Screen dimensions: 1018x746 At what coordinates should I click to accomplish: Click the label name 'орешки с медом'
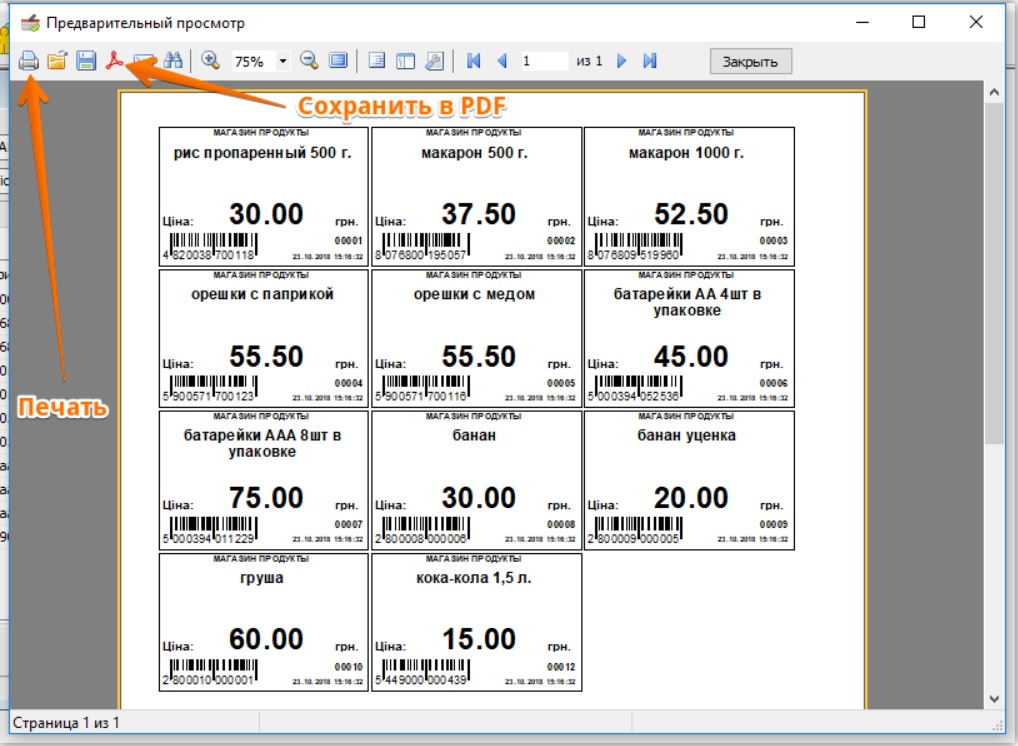click(474, 294)
